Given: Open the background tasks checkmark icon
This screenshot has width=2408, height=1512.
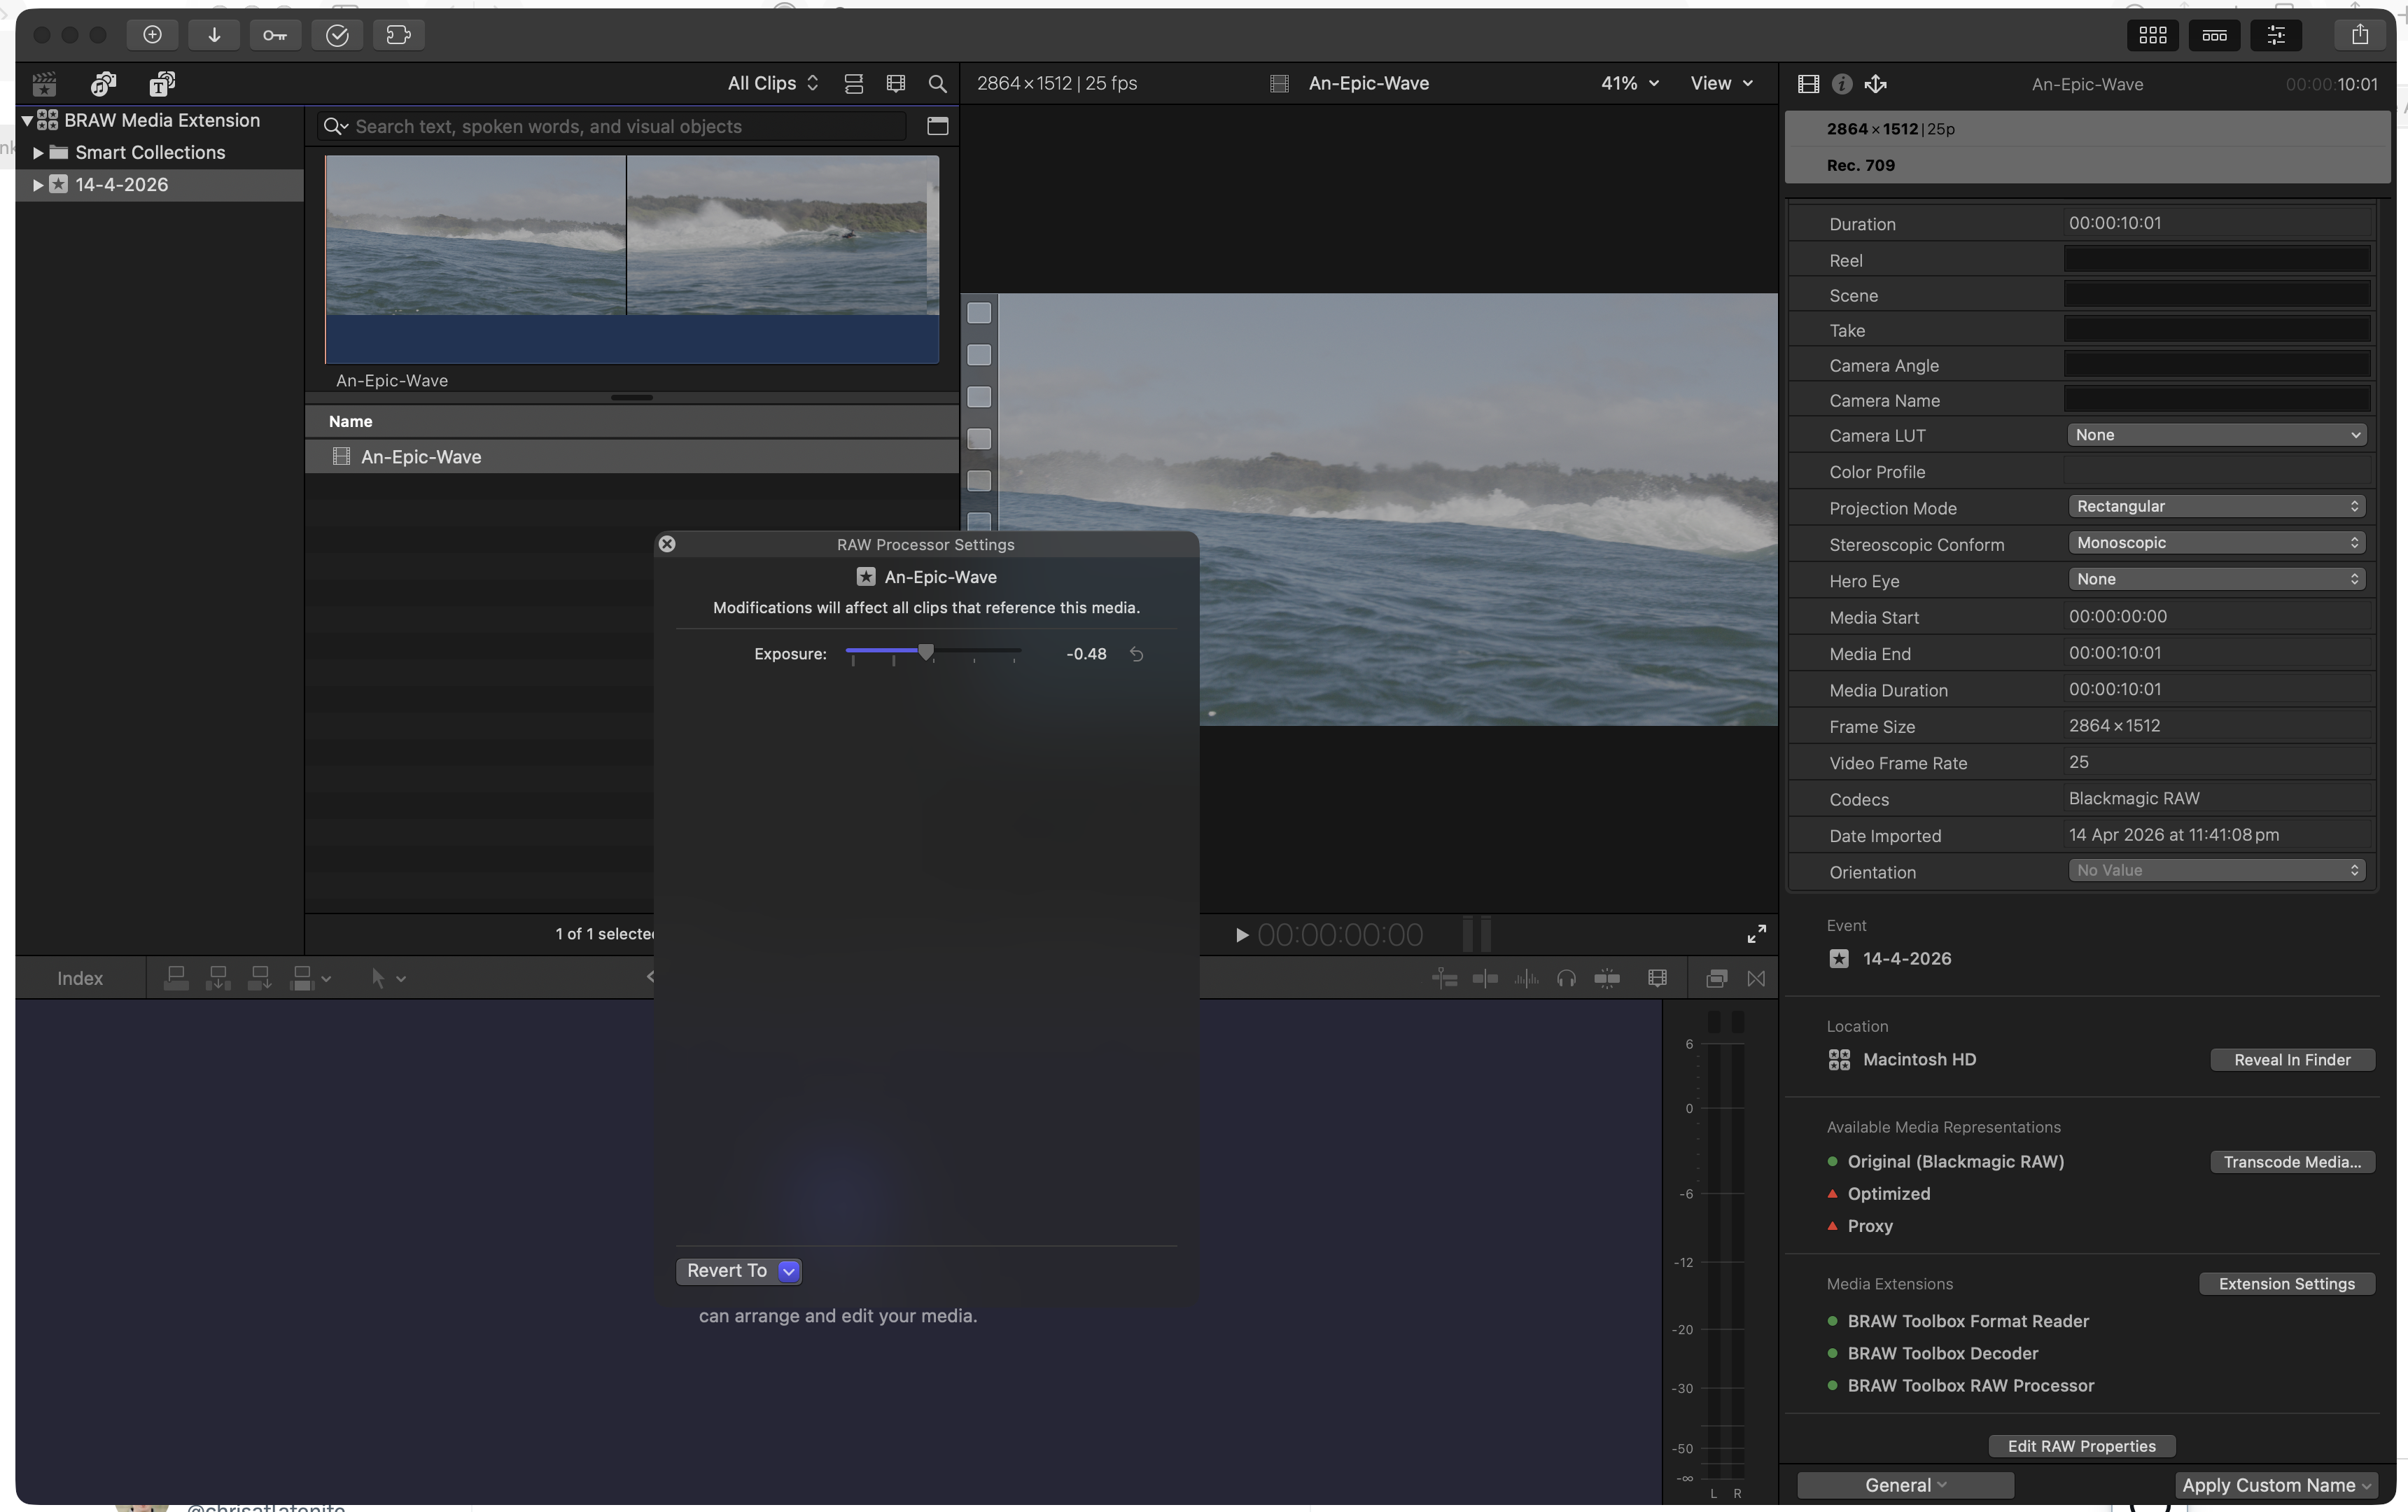Looking at the screenshot, I should point(337,35).
